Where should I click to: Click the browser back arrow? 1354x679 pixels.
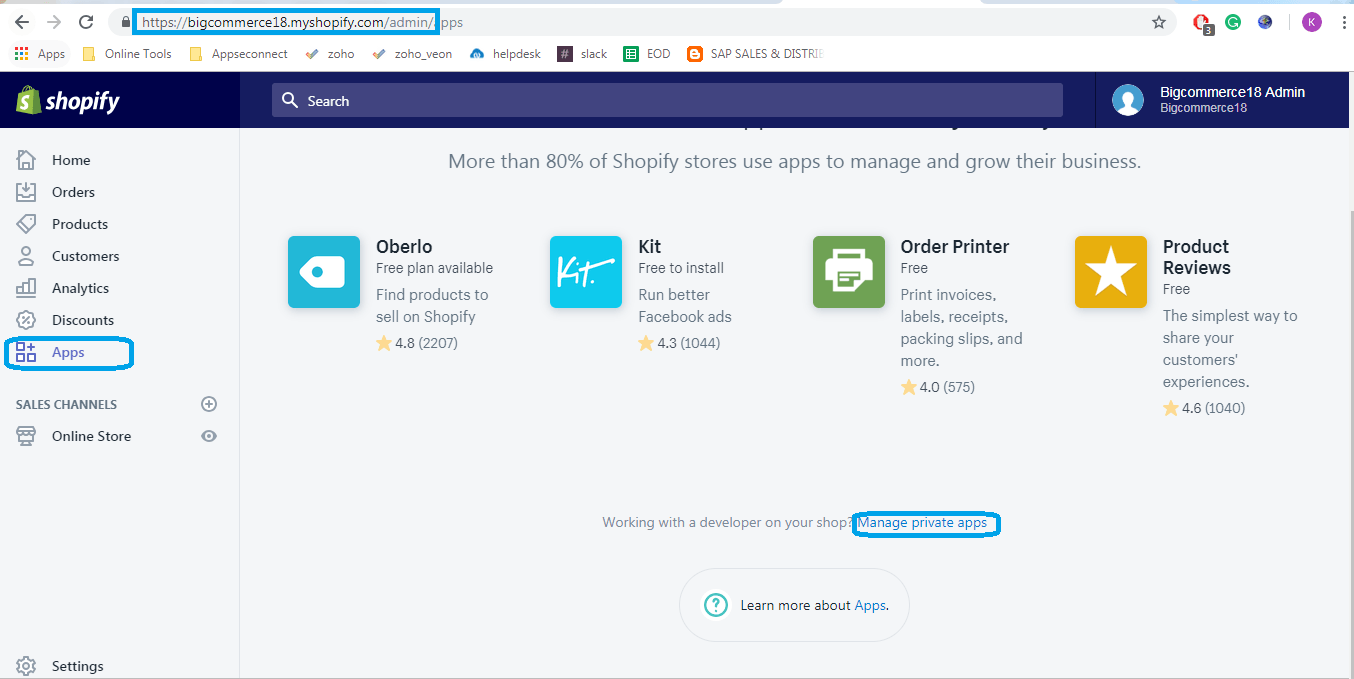tap(21, 22)
